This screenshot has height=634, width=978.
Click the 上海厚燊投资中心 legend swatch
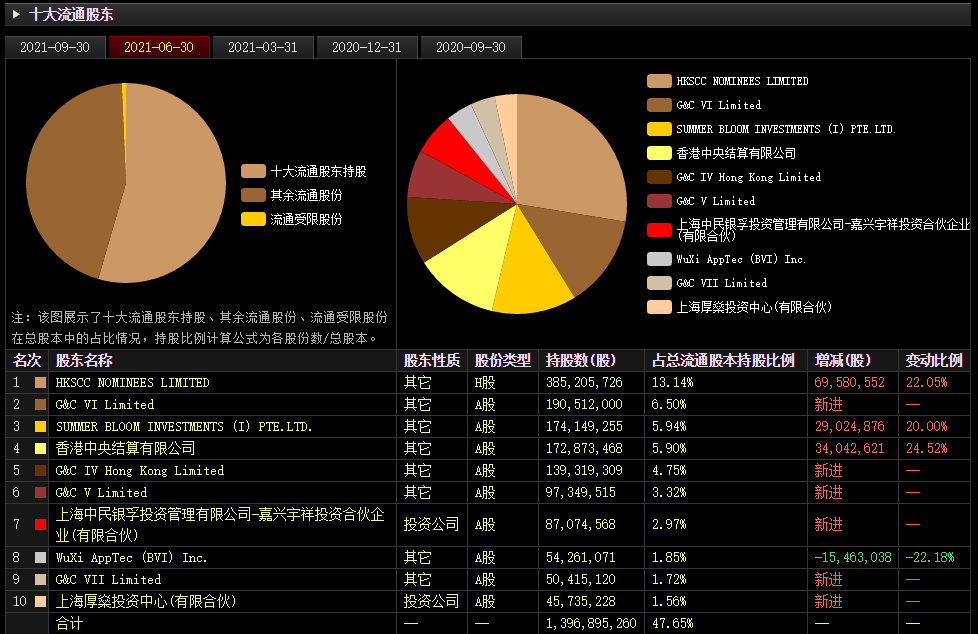pos(659,307)
